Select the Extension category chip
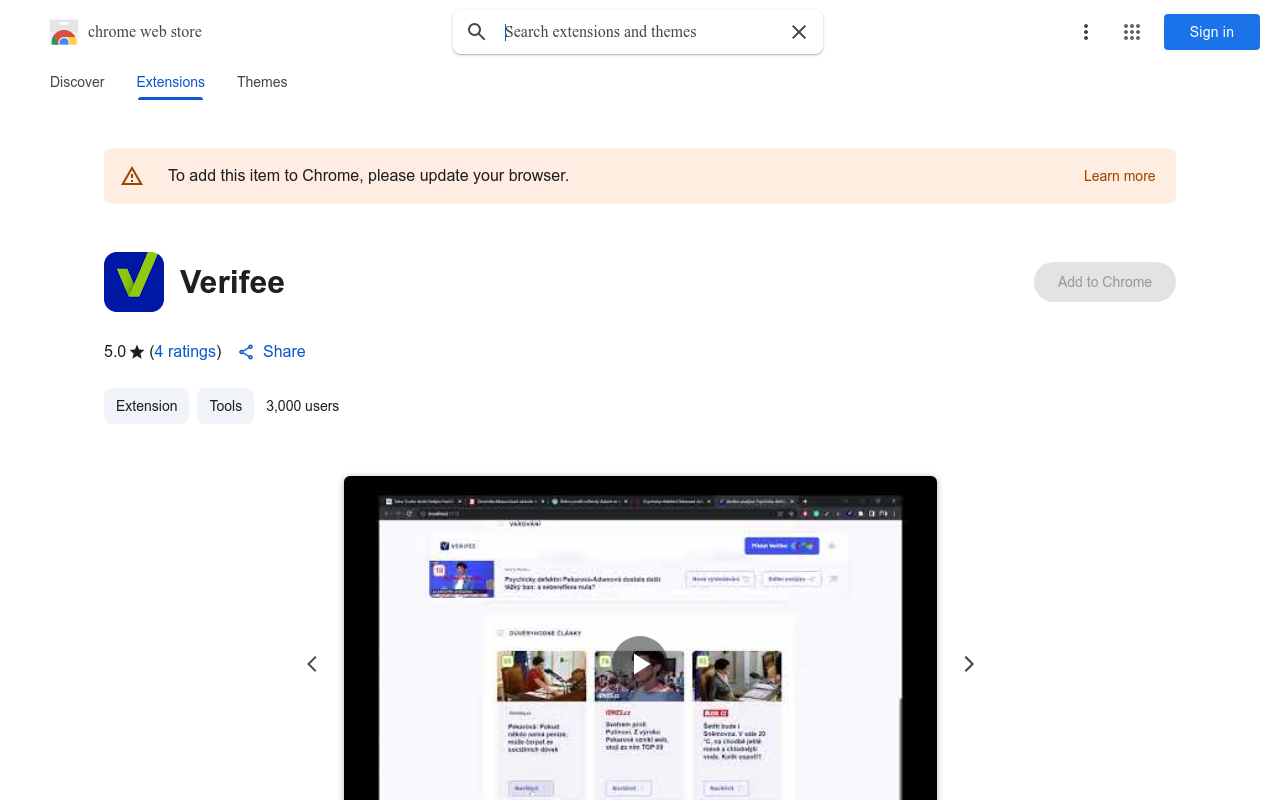Image resolution: width=1280 pixels, height=800 pixels. (146, 406)
